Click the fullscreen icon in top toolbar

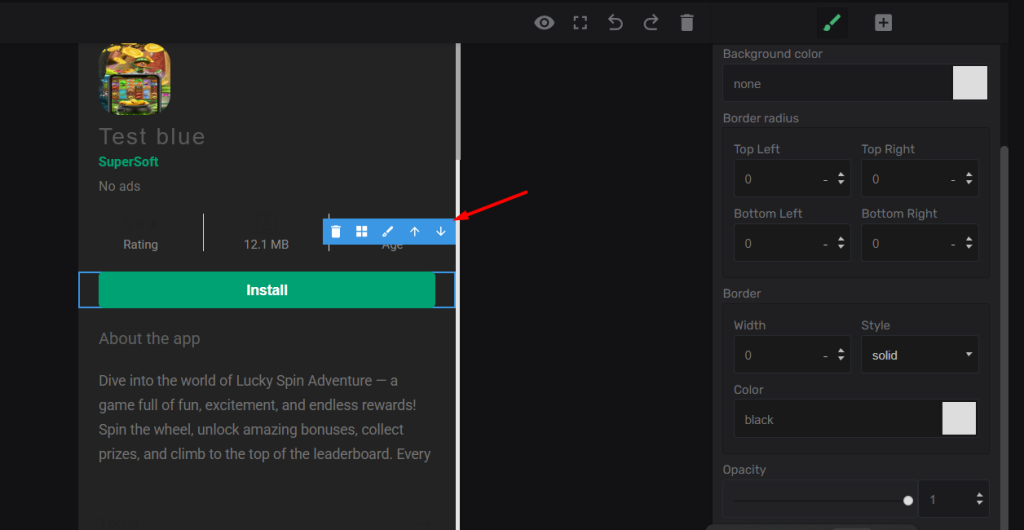(x=580, y=23)
